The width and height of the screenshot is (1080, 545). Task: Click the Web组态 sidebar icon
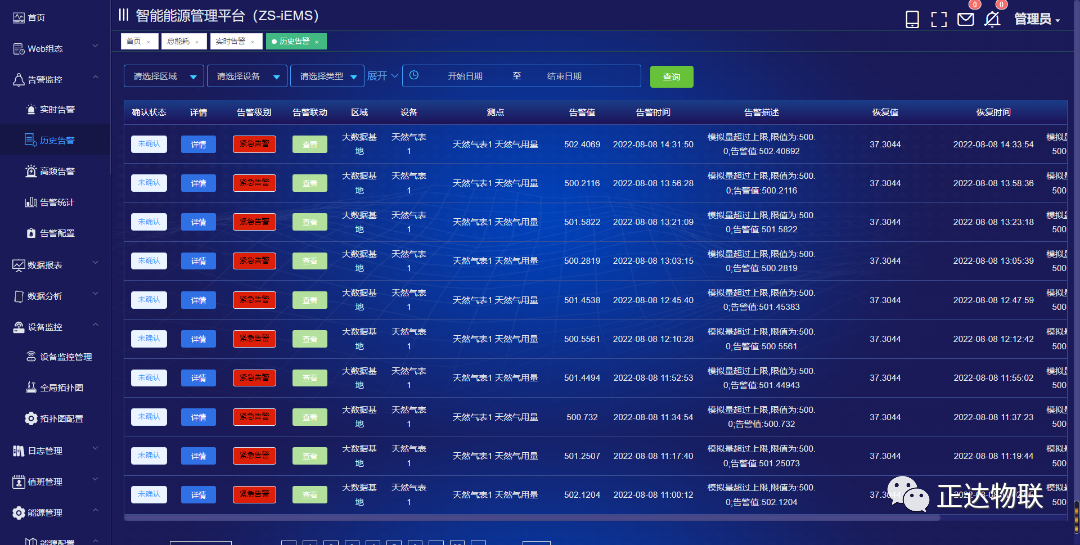(x=19, y=49)
